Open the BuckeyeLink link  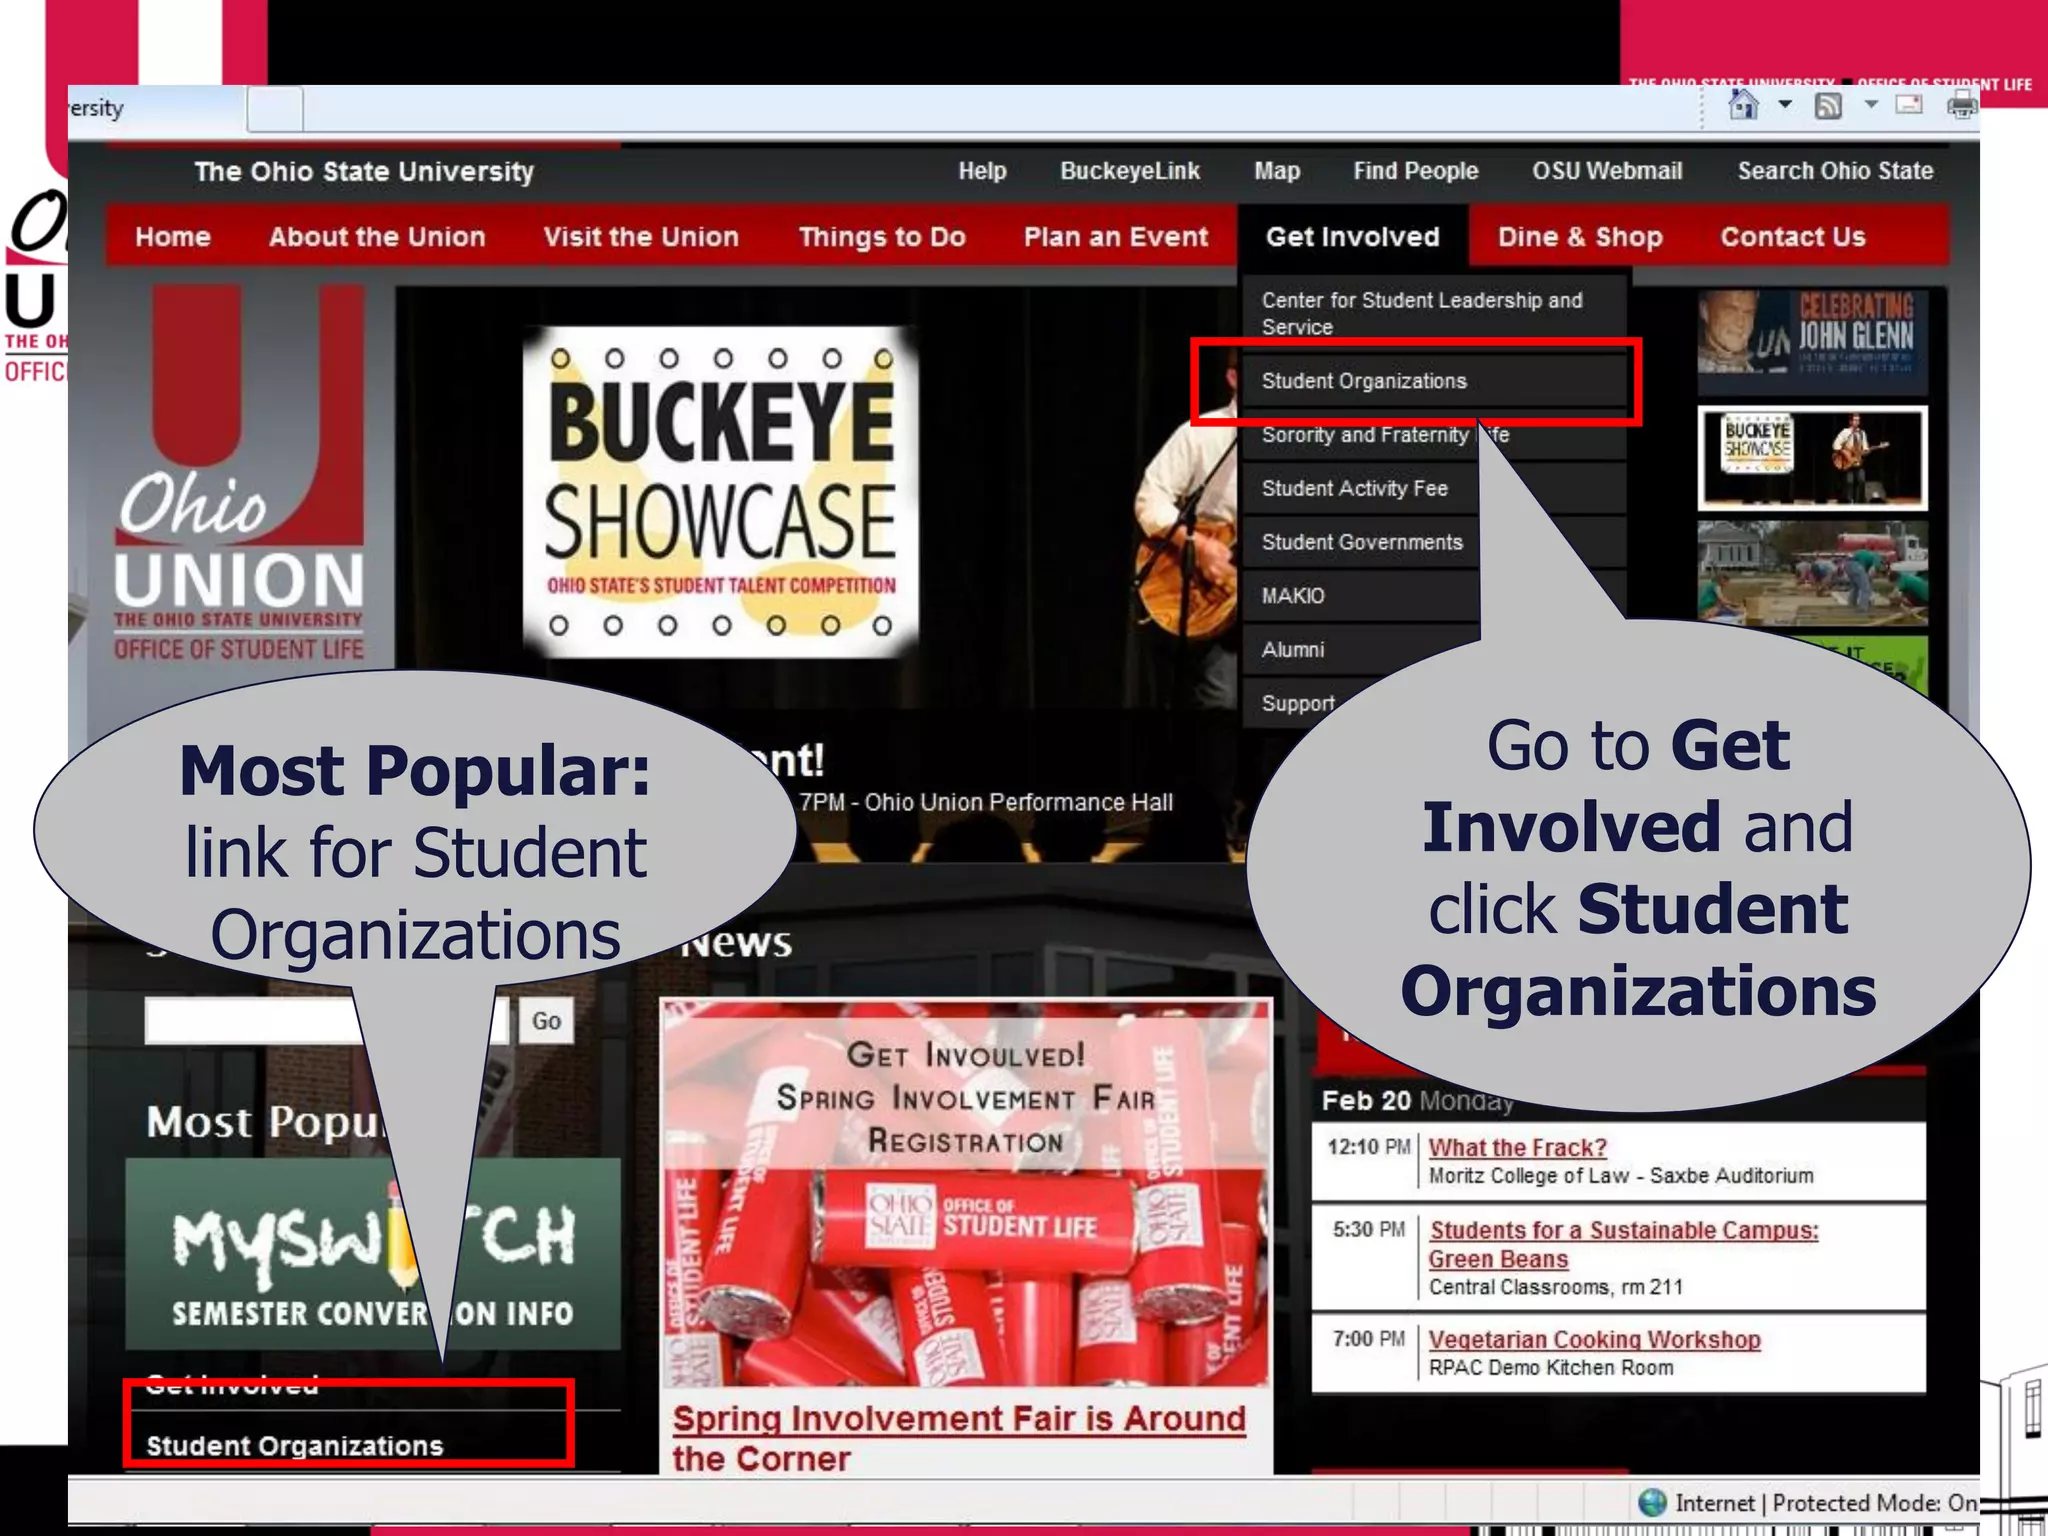point(1130,171)
